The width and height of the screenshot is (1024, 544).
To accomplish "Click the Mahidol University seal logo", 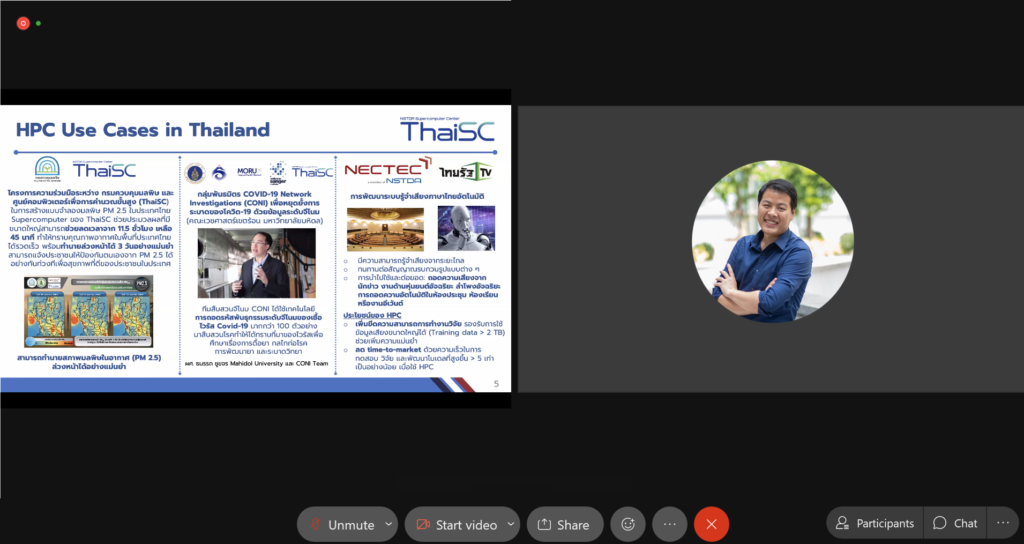I will click(195, 173).
